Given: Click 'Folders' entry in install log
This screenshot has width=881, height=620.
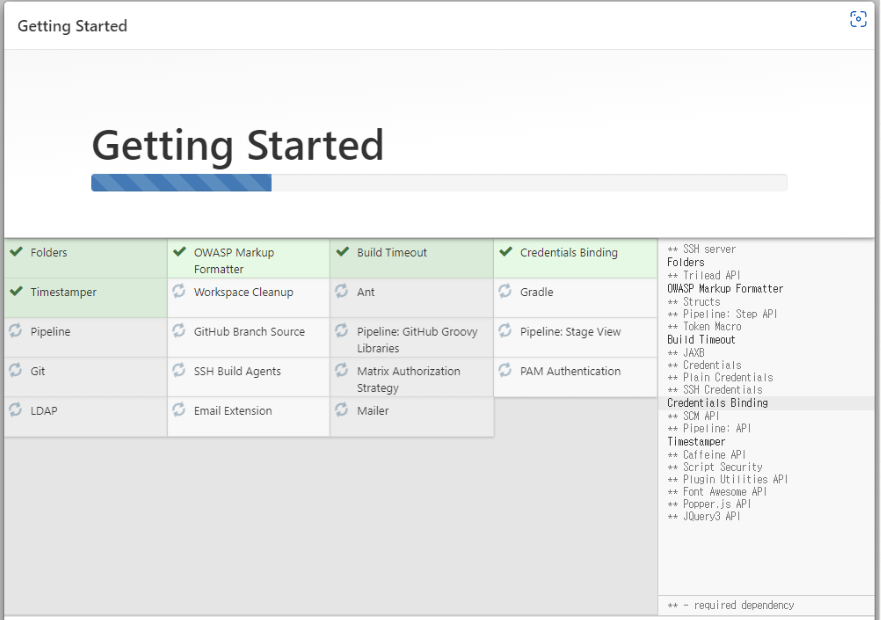Looking at the screenshot, I should click(685, 262).
